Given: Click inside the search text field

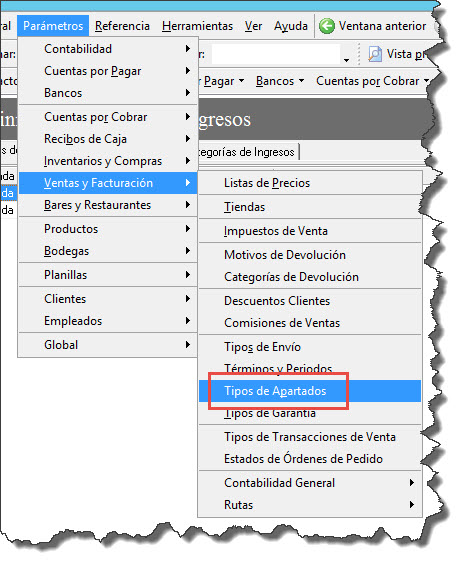Looking at the screenshot, I should point(276,54).
